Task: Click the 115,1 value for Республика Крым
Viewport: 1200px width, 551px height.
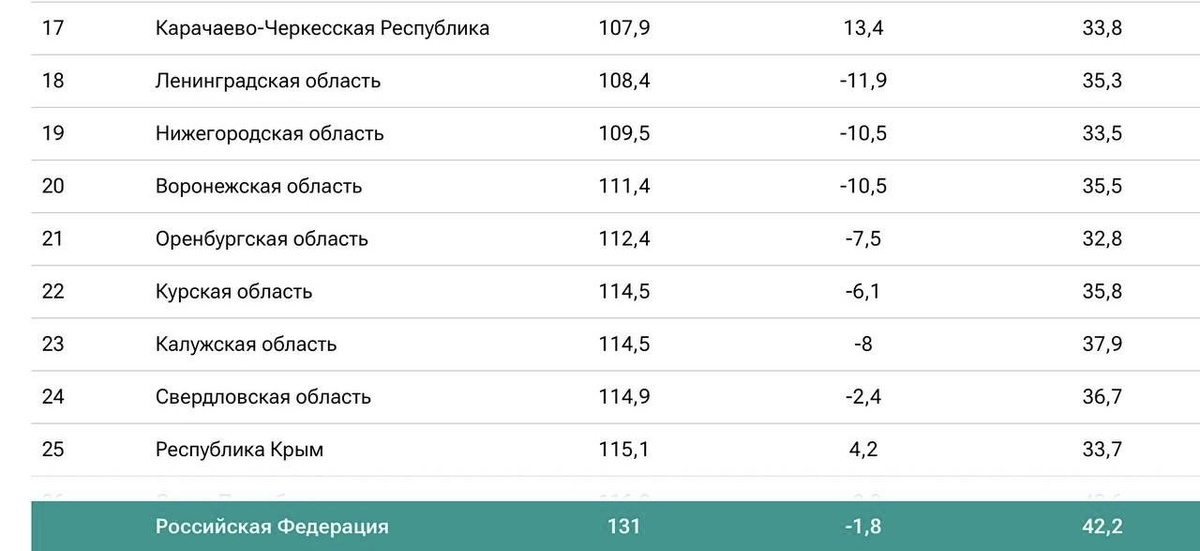Action: pyautogui.click(x=623, y=450)
